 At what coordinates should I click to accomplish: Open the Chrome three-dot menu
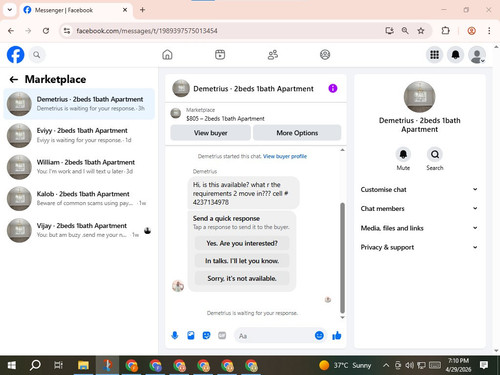click(x=489, y=31)
